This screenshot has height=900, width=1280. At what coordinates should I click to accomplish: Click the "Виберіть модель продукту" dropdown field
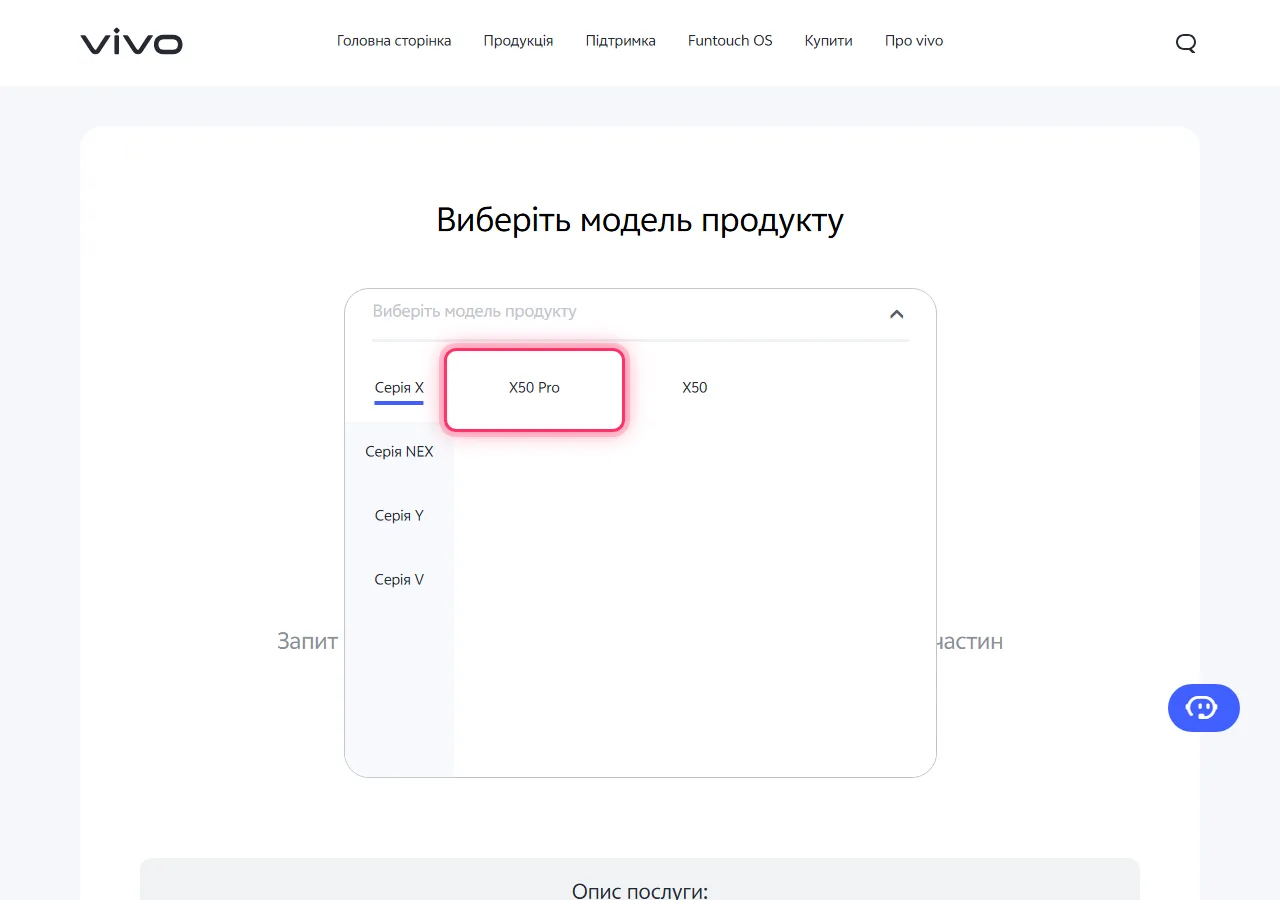click(640, 313)
